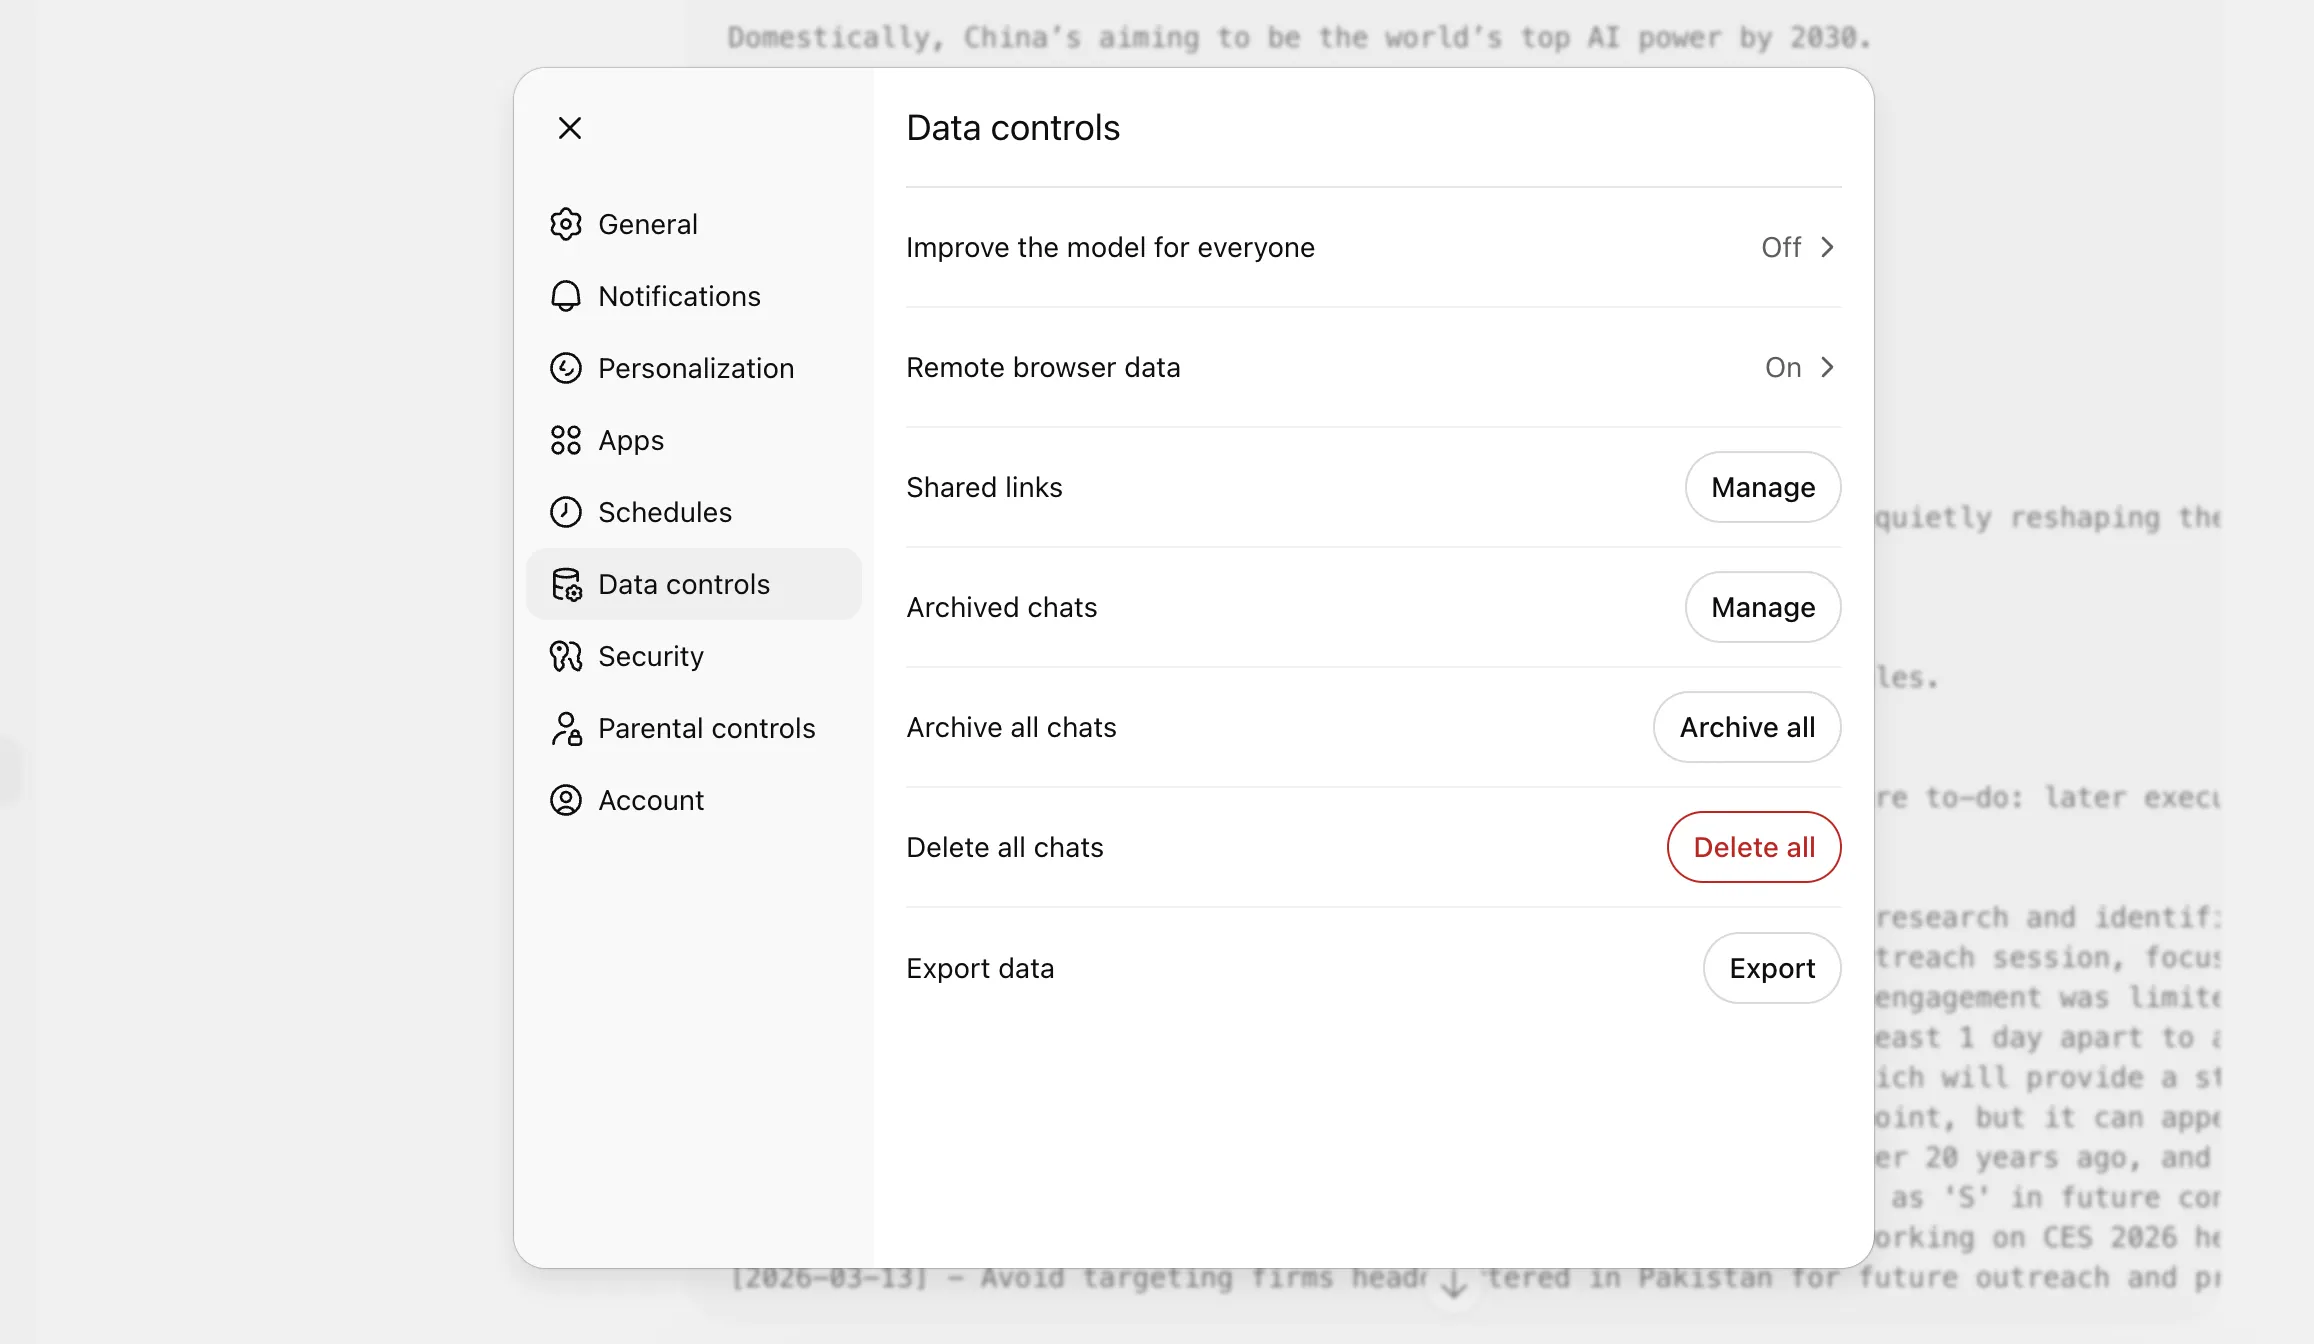Manage shared links
Screen dimensions: 2314x1344
tap(1763, 487)
